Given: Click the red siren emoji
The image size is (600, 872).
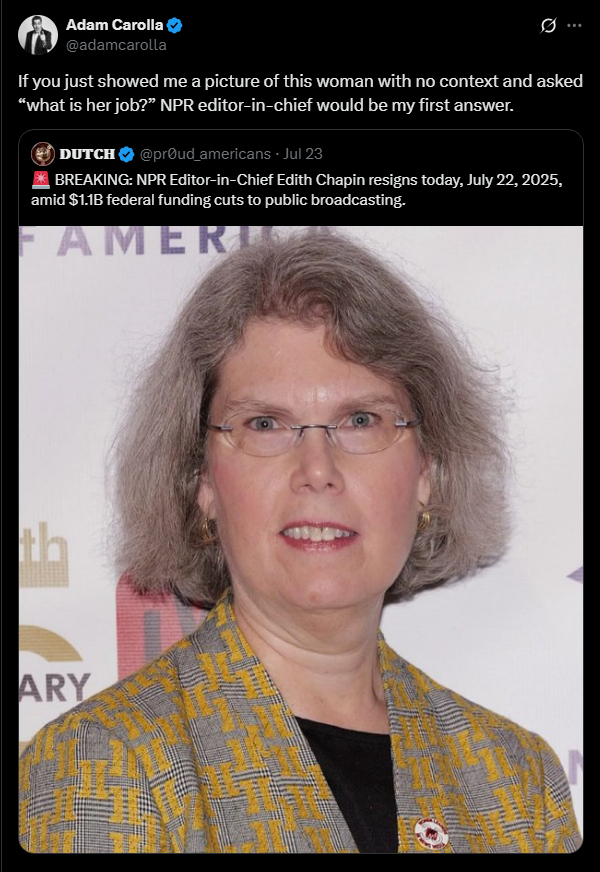Looking at the screenshot, I should click(x=41, y=180).
